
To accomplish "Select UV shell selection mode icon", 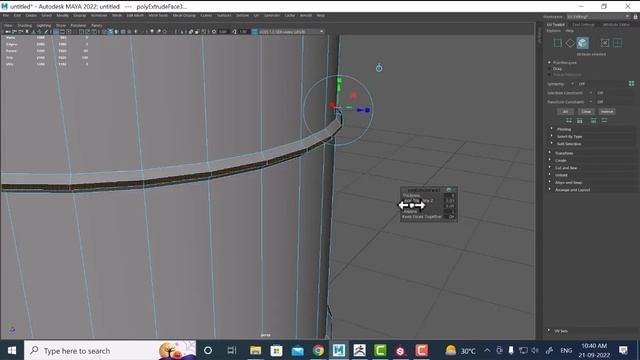I will 618,43.
